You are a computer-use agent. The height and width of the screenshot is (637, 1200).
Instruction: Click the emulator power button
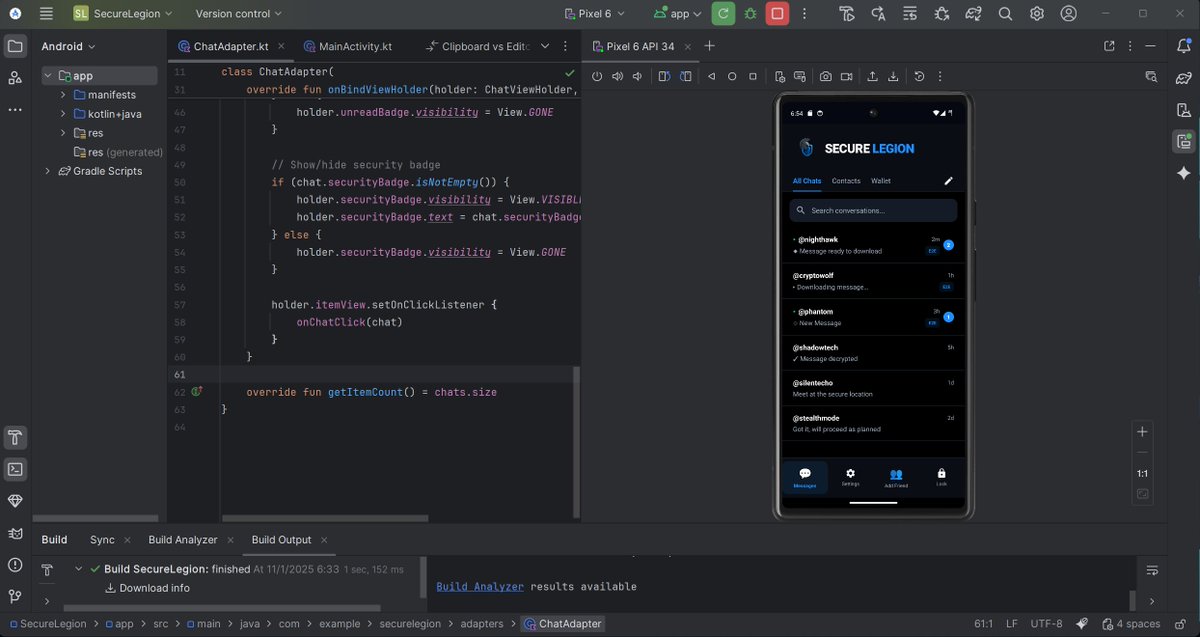[597, 76]
